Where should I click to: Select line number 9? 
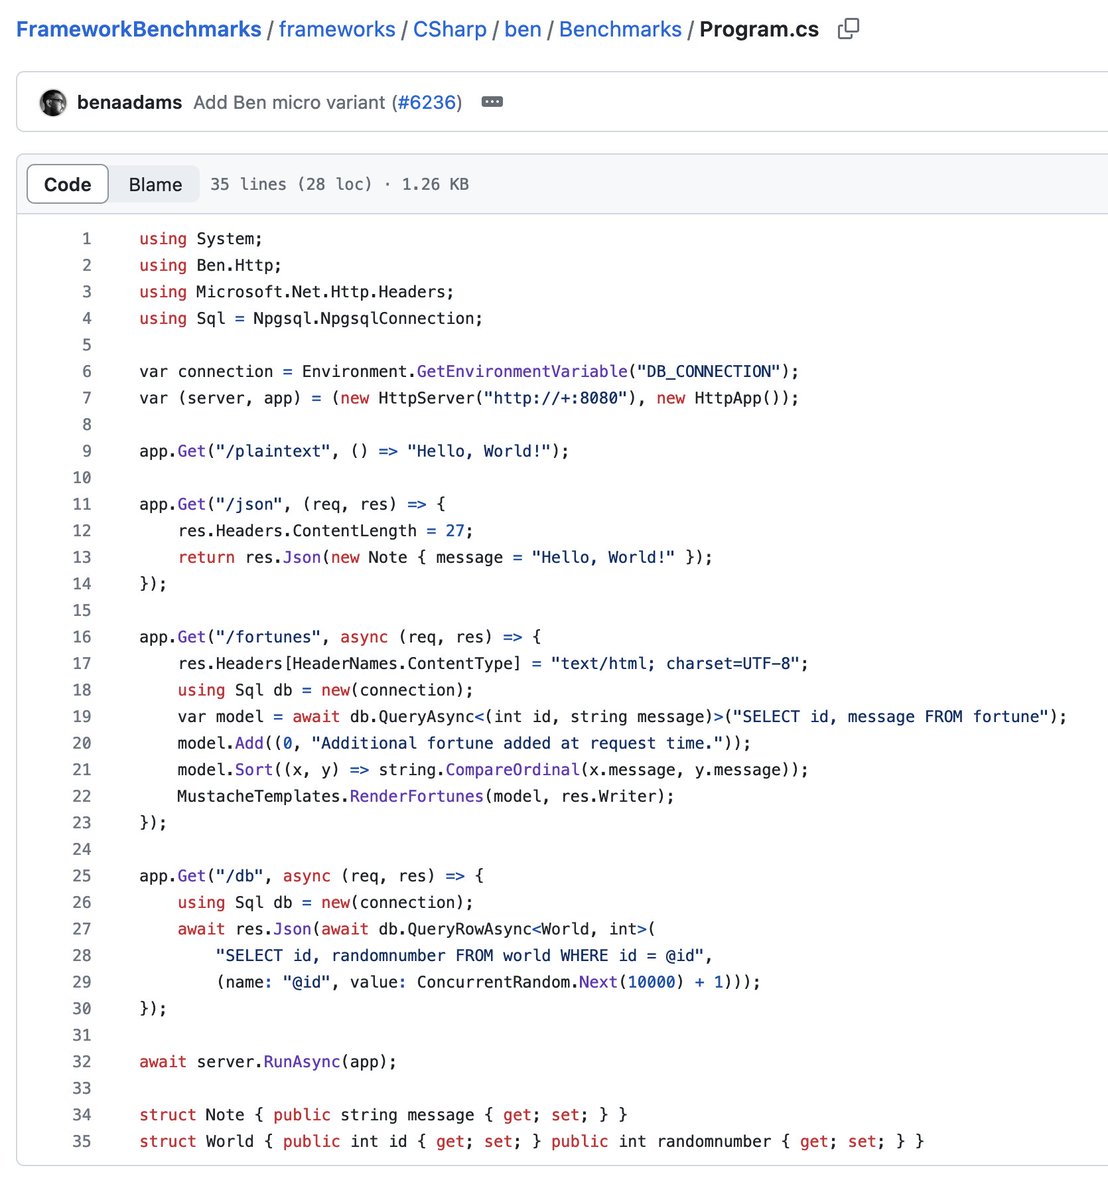pyautogui.click(x=86, y=451)
